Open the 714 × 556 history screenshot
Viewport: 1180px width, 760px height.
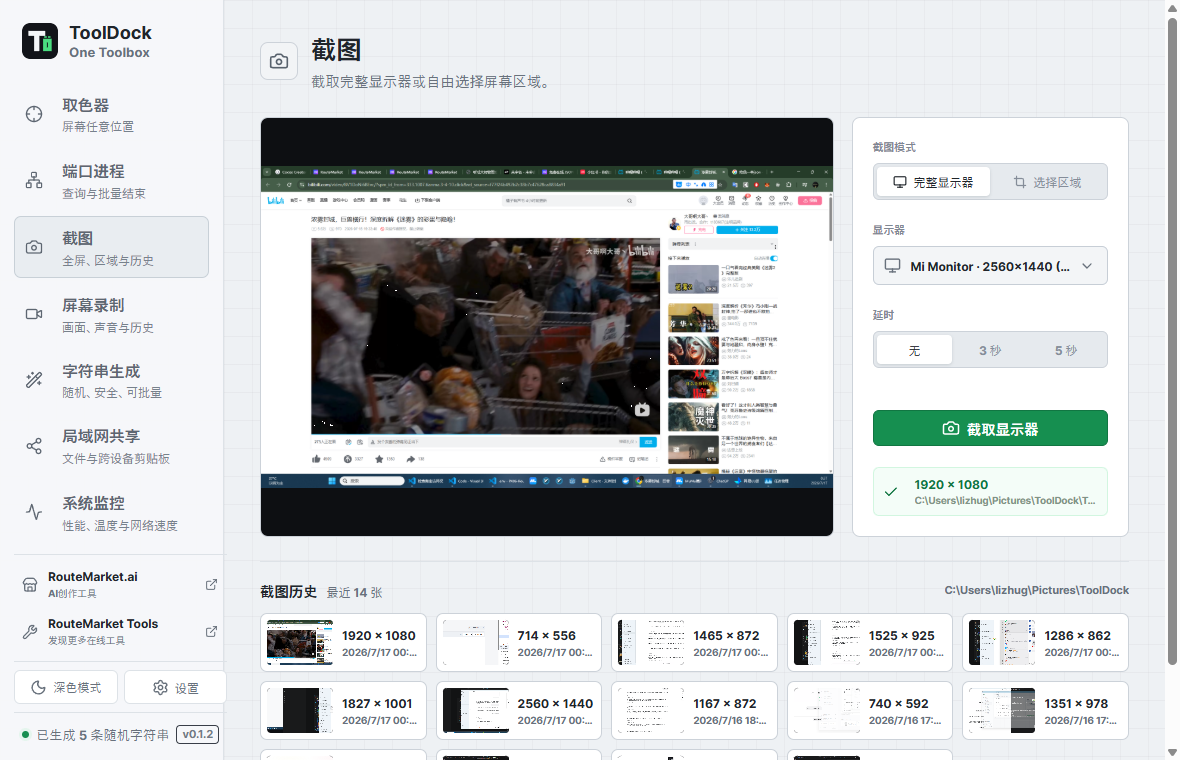click(x=519, y=643)
